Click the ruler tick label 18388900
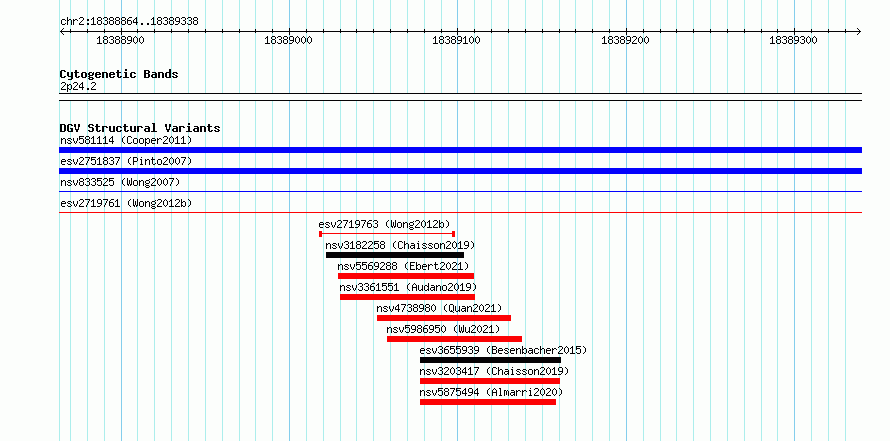Viewport: 890px width, 441px height. 120,40
